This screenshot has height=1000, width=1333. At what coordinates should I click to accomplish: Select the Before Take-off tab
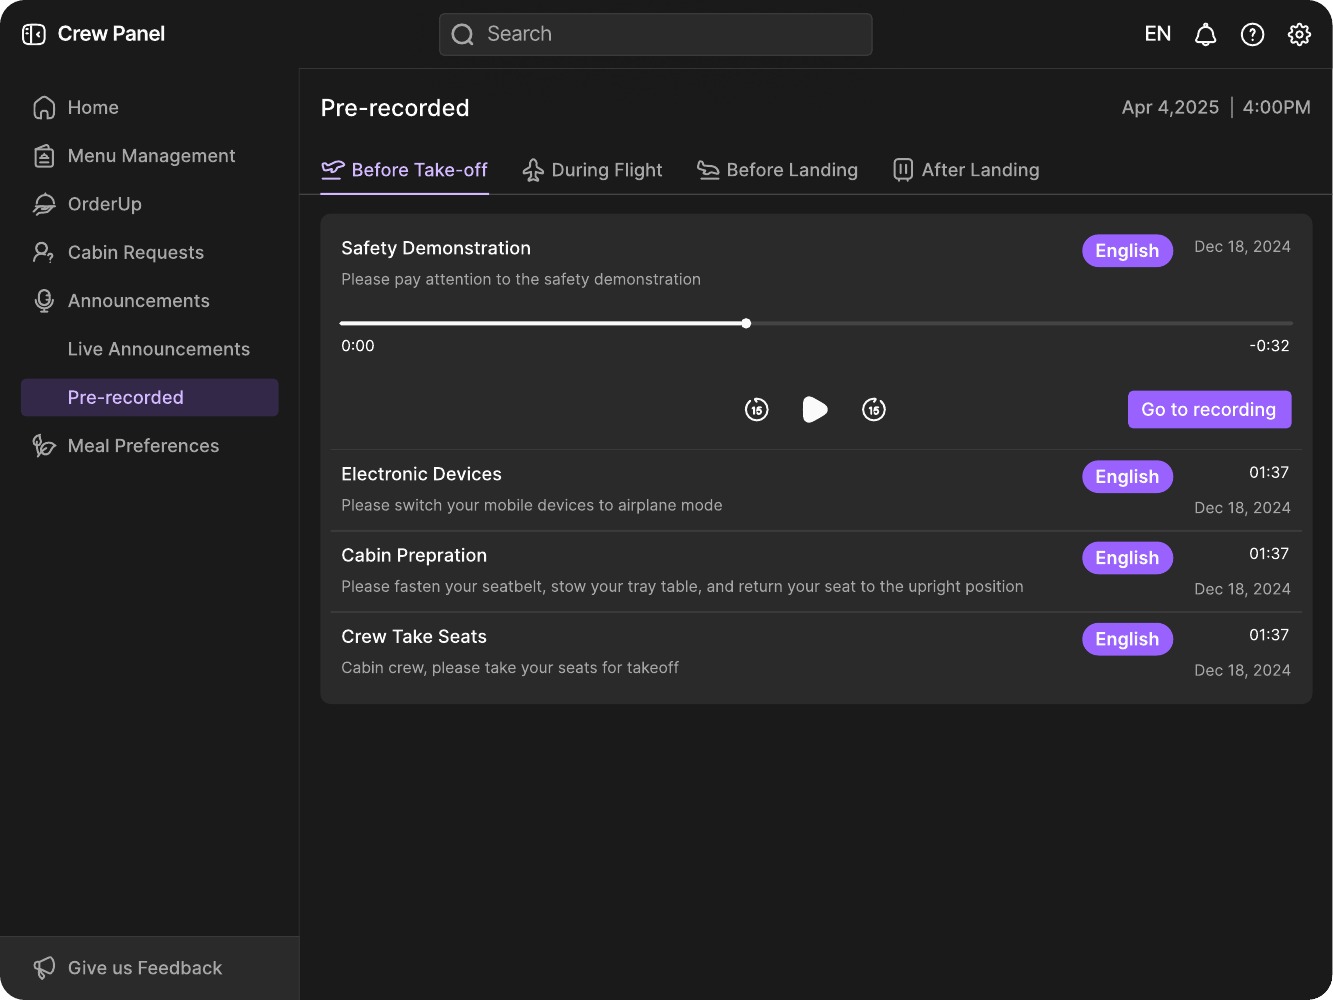[404, 170]
